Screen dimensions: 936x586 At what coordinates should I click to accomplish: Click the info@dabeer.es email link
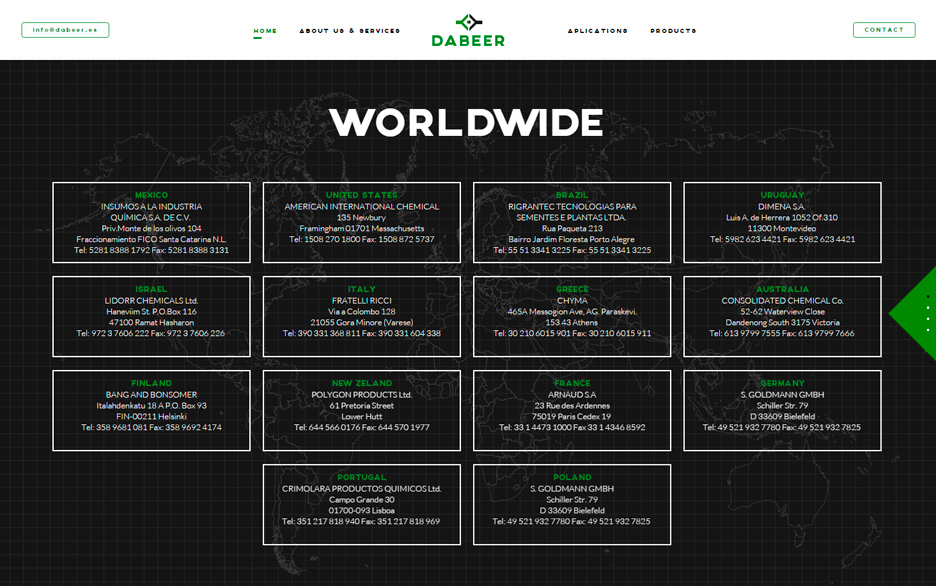tap(64, 29)
